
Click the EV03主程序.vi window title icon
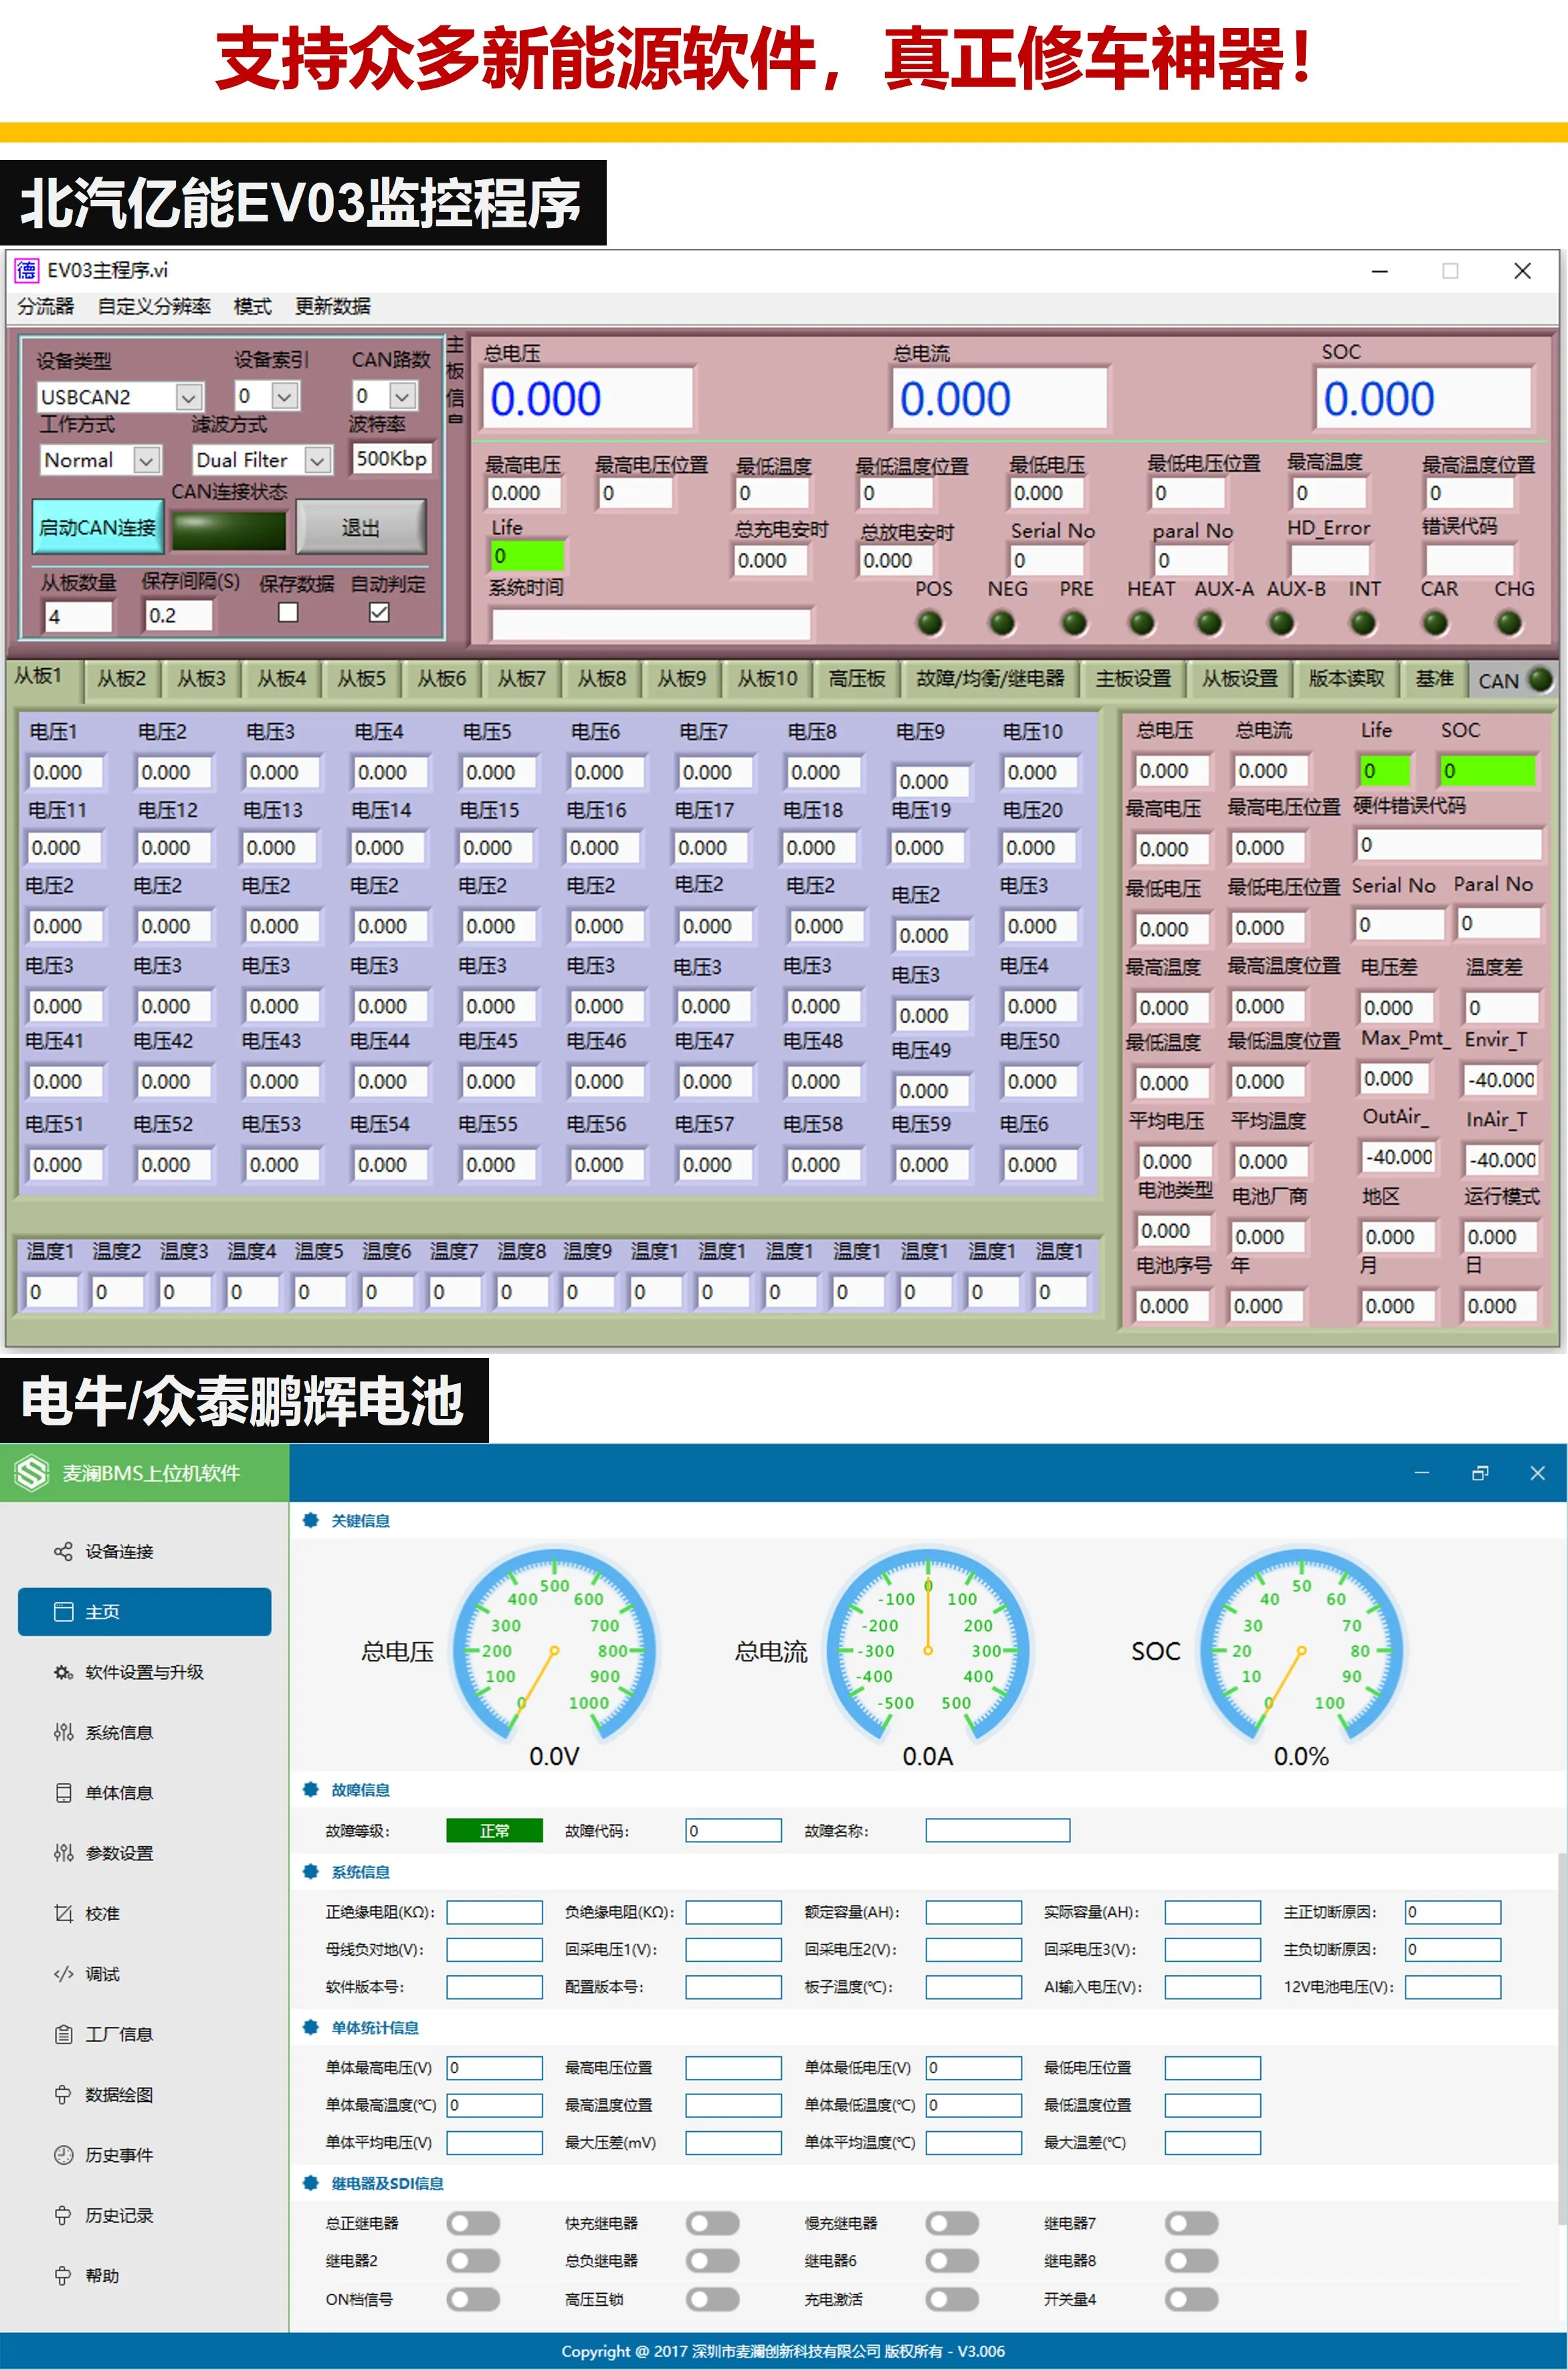26,270
